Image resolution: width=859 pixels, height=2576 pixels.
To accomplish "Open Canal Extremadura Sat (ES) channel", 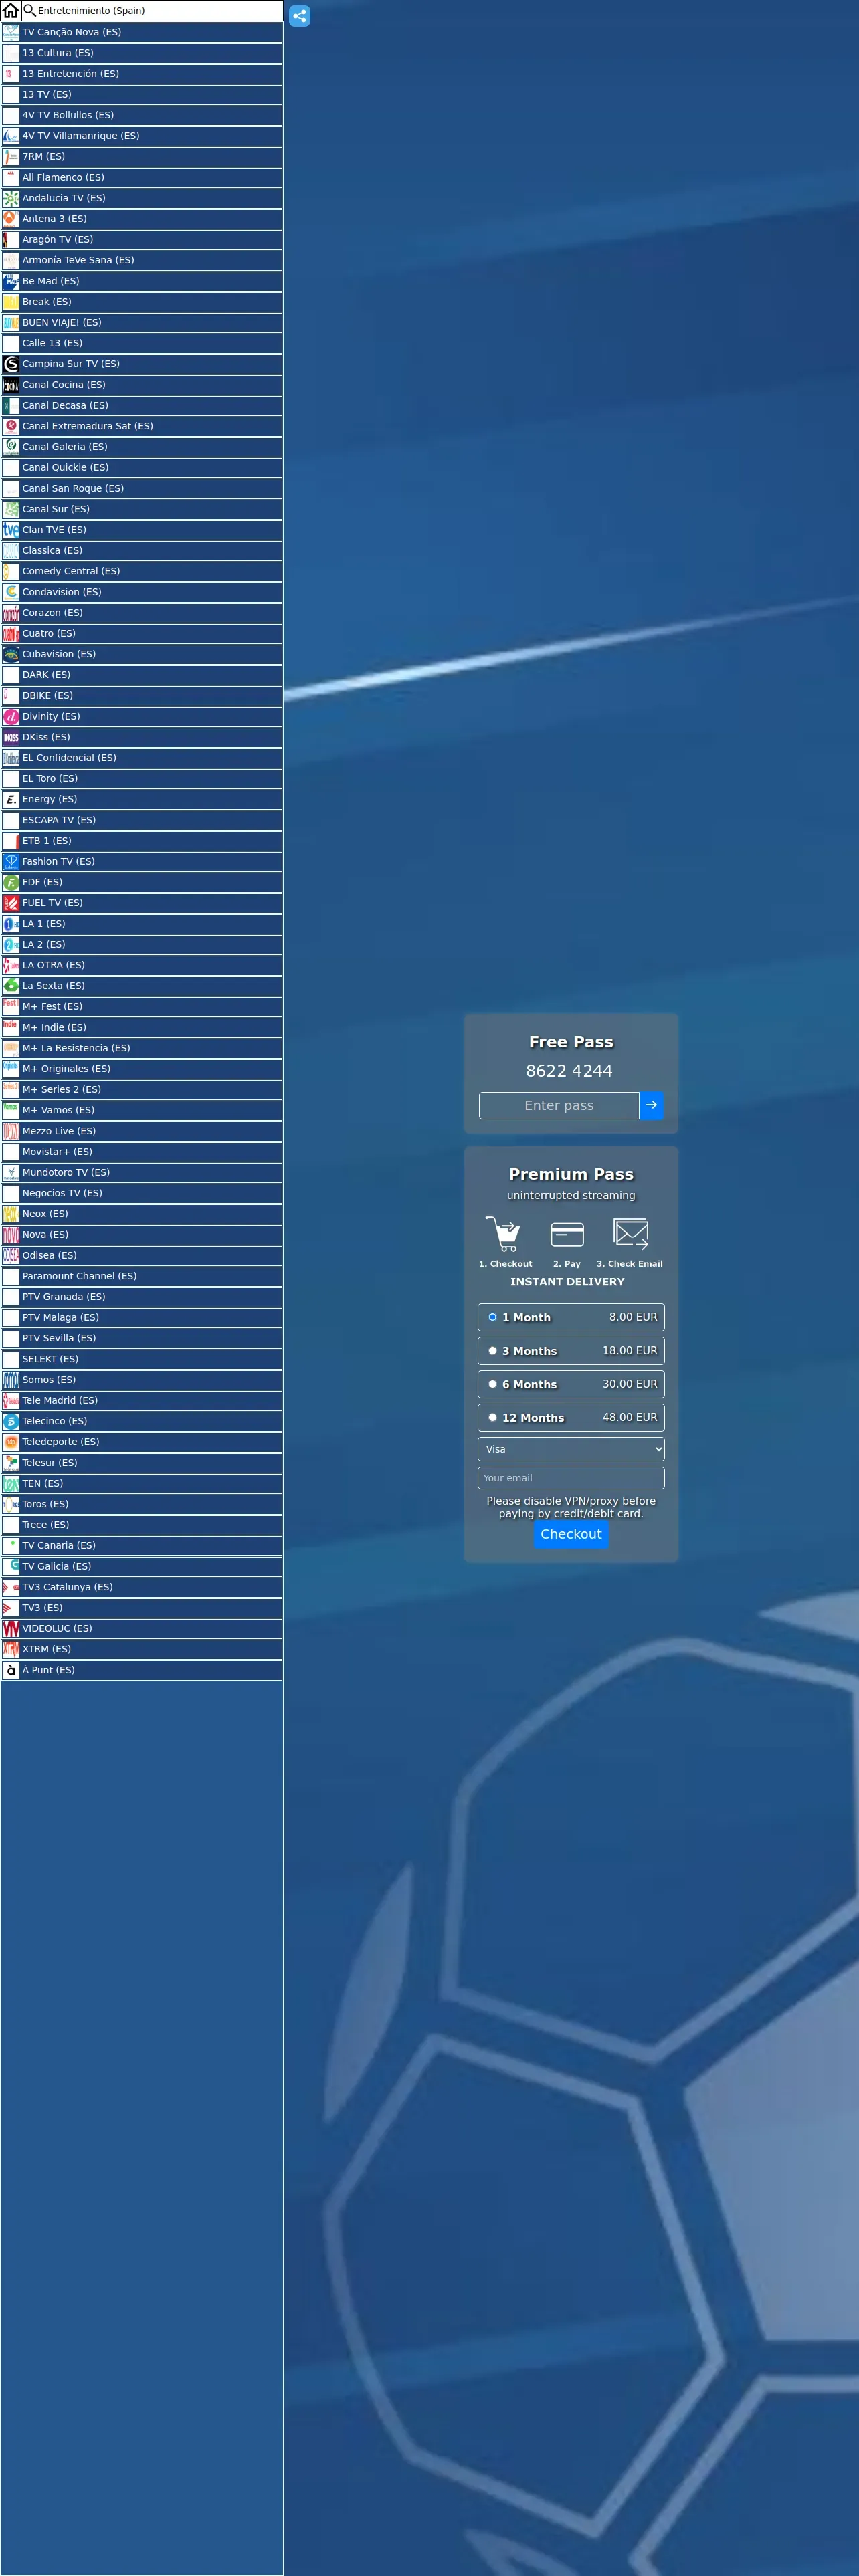I will (x=142, y=426).
